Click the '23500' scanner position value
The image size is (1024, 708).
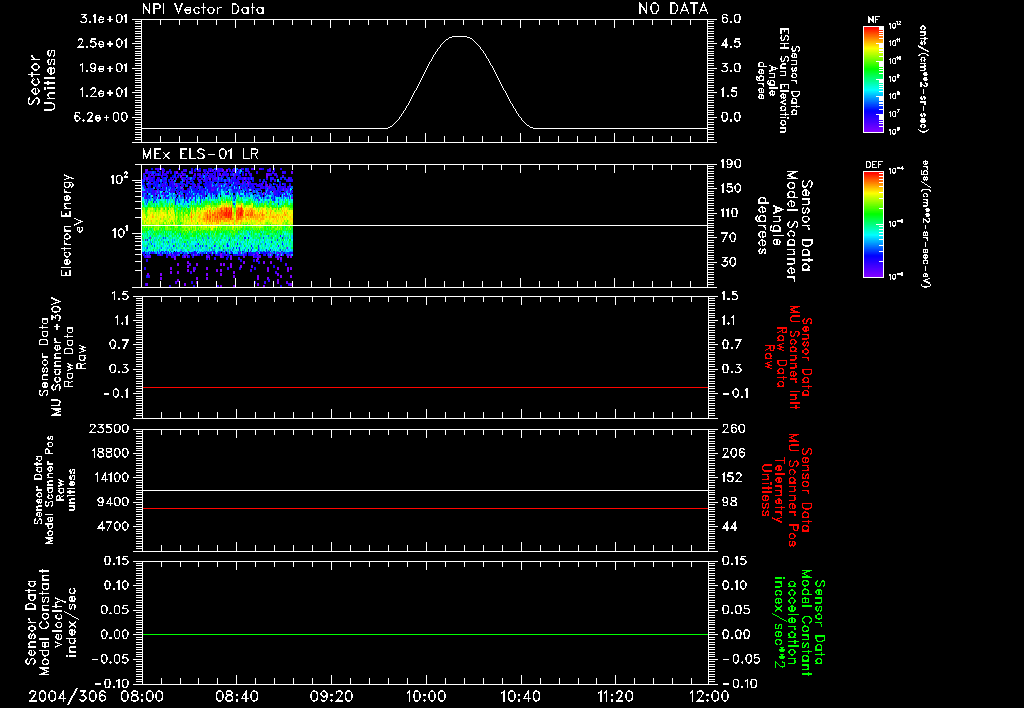point(109,429)
